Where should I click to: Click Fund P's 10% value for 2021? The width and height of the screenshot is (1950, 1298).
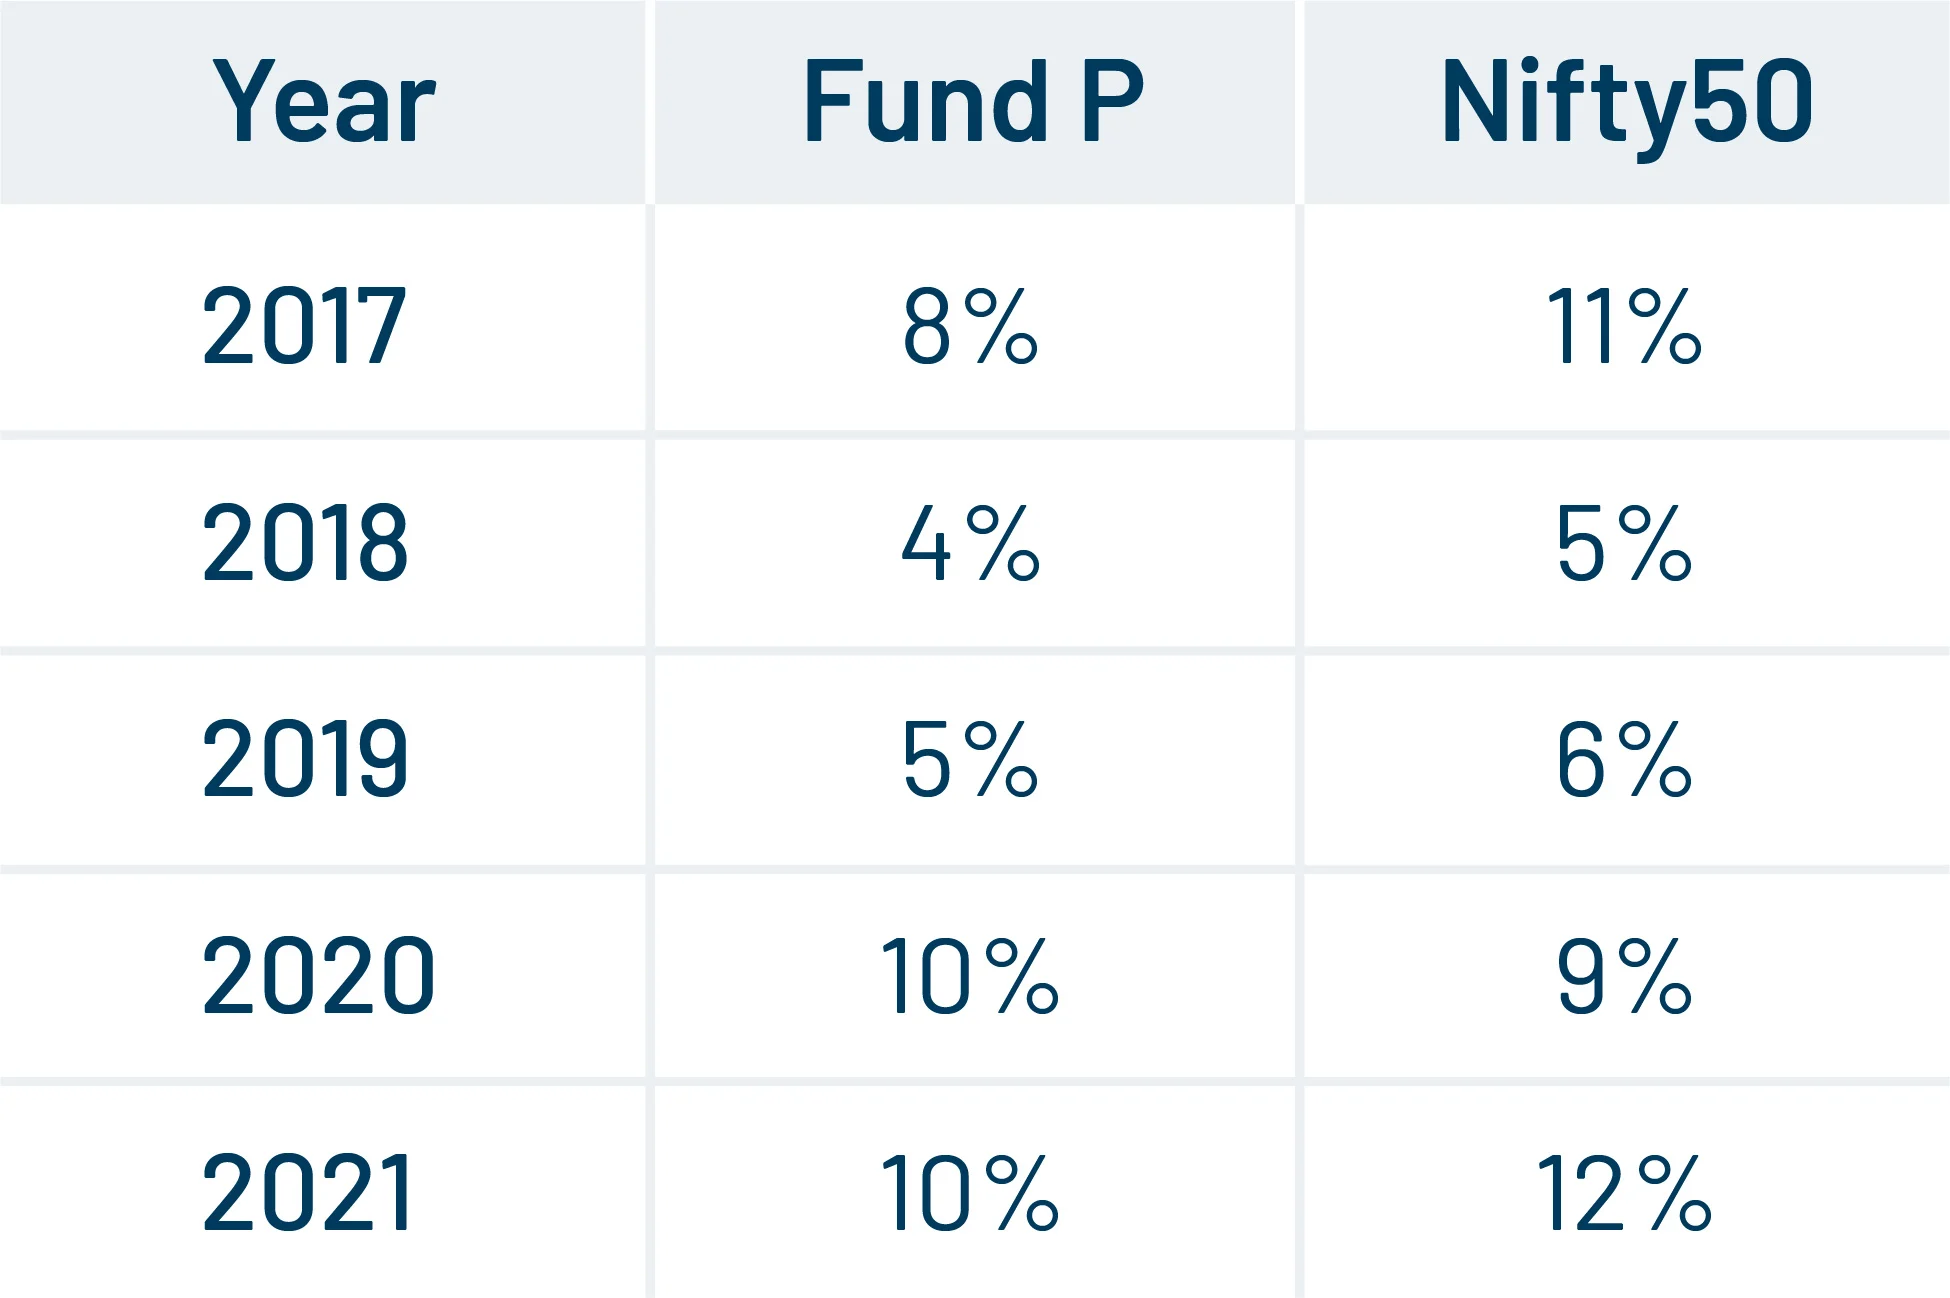click(968, 1192)
